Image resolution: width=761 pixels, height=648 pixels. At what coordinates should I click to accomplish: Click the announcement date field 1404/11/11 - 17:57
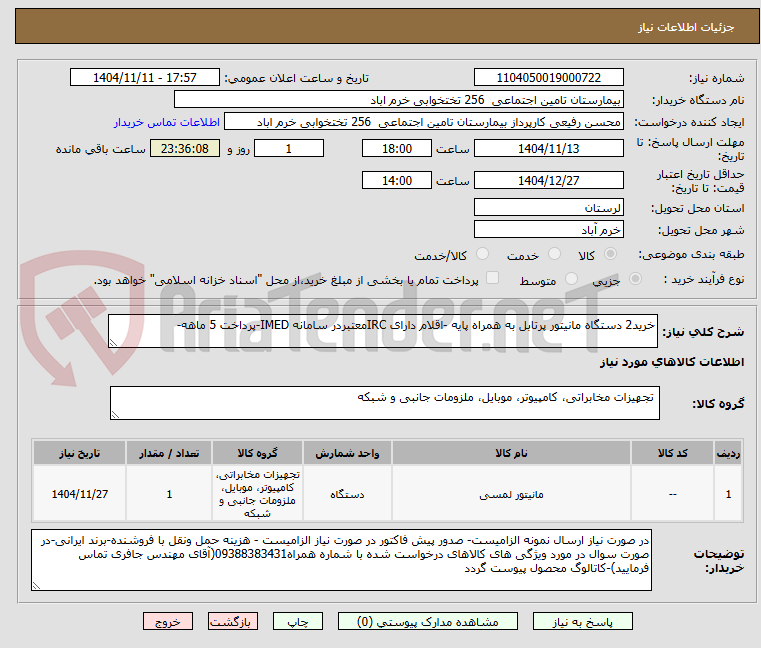(x=145, y=77)
